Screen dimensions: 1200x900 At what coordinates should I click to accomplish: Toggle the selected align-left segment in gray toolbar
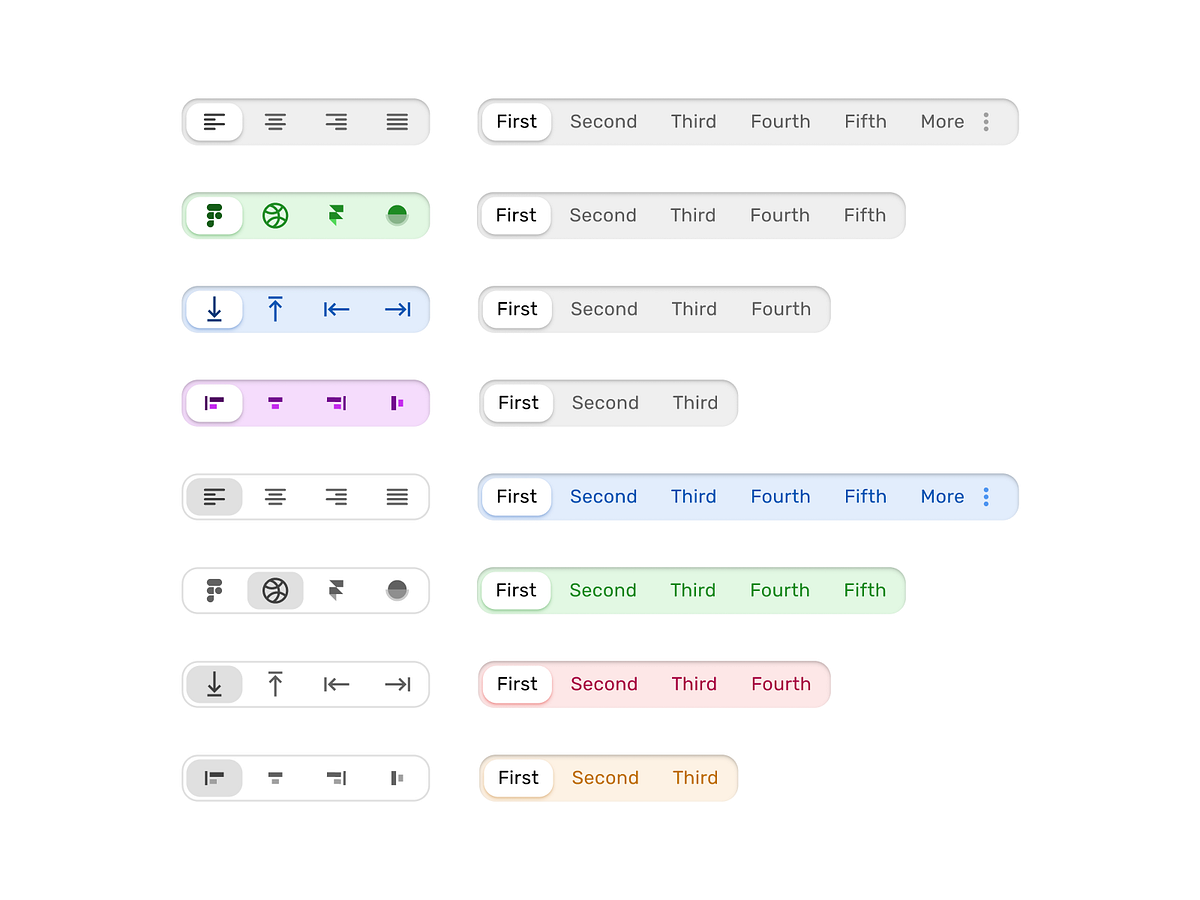tap(214, 497)
